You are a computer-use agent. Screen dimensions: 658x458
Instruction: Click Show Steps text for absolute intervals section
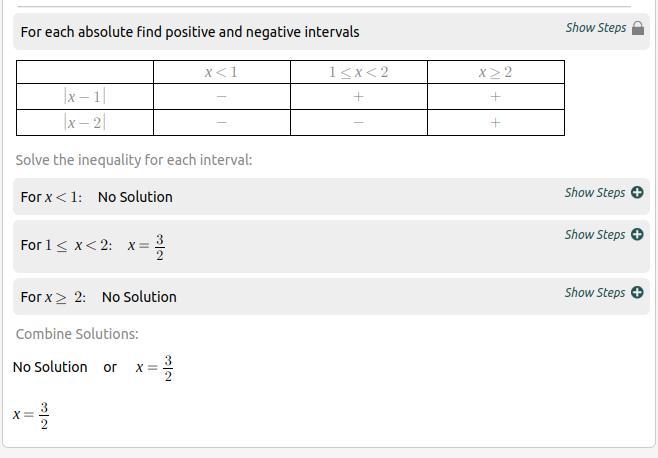pyautogui.click(x=595, y=28)
